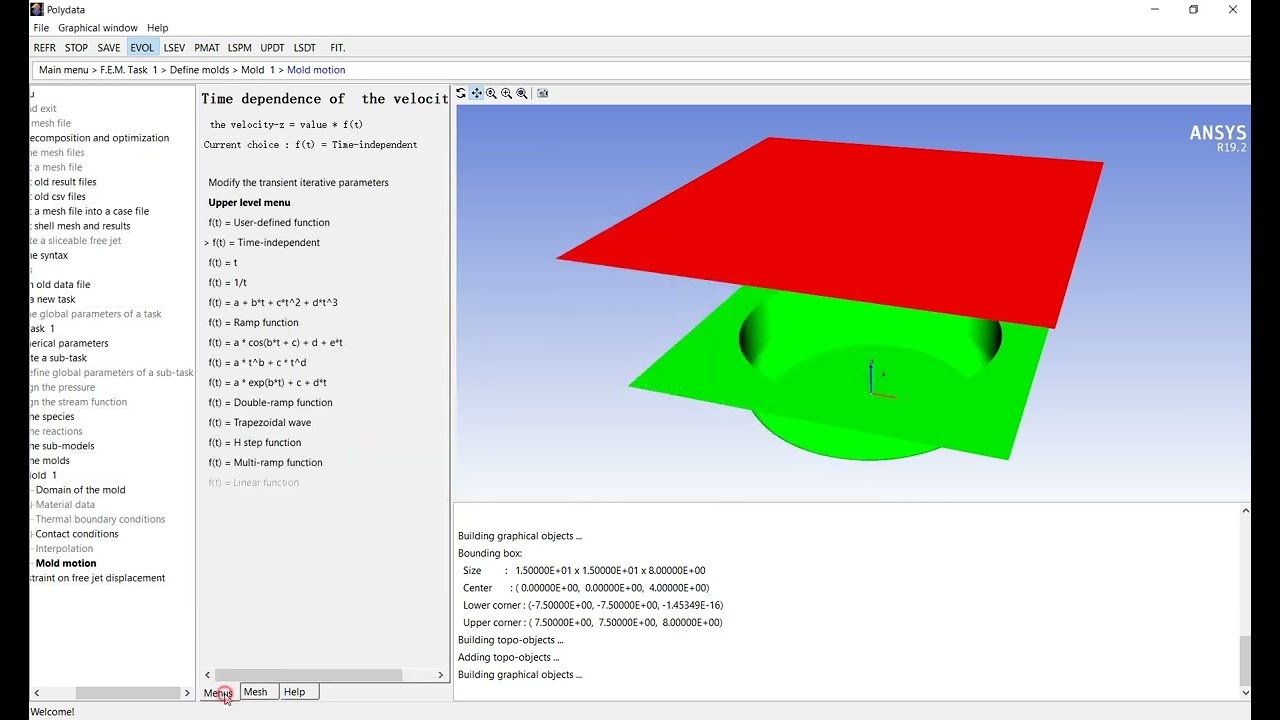1280x720 pixels.
Task: Go to F.E.M. Task 1 breadcrumb
Action: (129, 70)
